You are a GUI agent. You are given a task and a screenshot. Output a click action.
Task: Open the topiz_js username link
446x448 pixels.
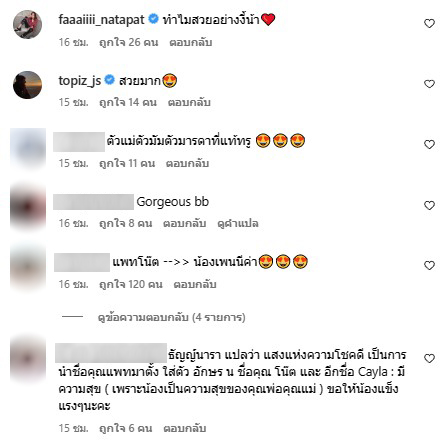(x=80, y=80)
